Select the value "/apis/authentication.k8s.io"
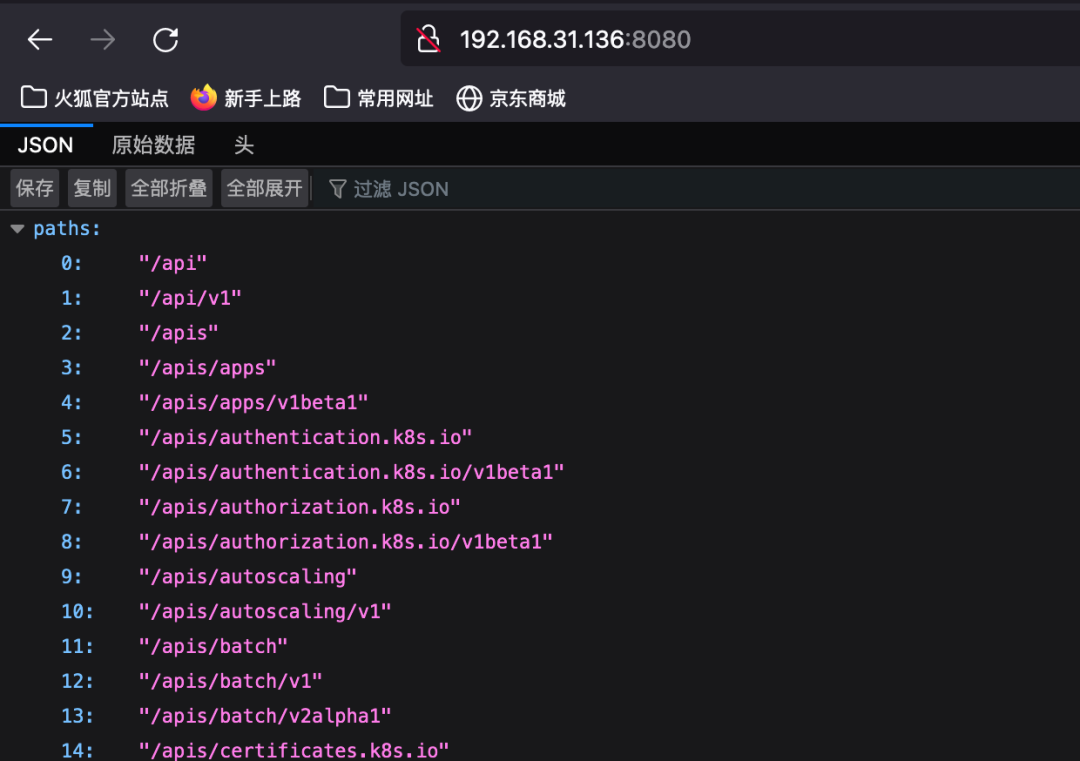Image resolution: width=1080 pixels, height=761 pixels. coord(305,437)
